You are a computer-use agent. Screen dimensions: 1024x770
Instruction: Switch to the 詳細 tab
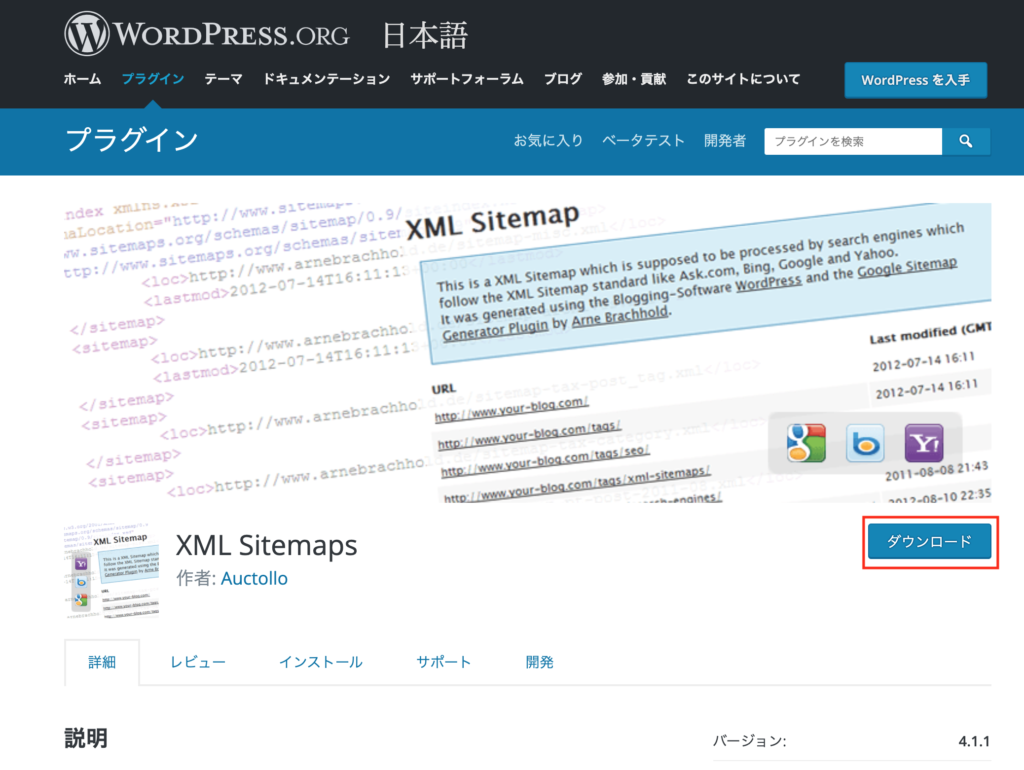click(102, 662)
